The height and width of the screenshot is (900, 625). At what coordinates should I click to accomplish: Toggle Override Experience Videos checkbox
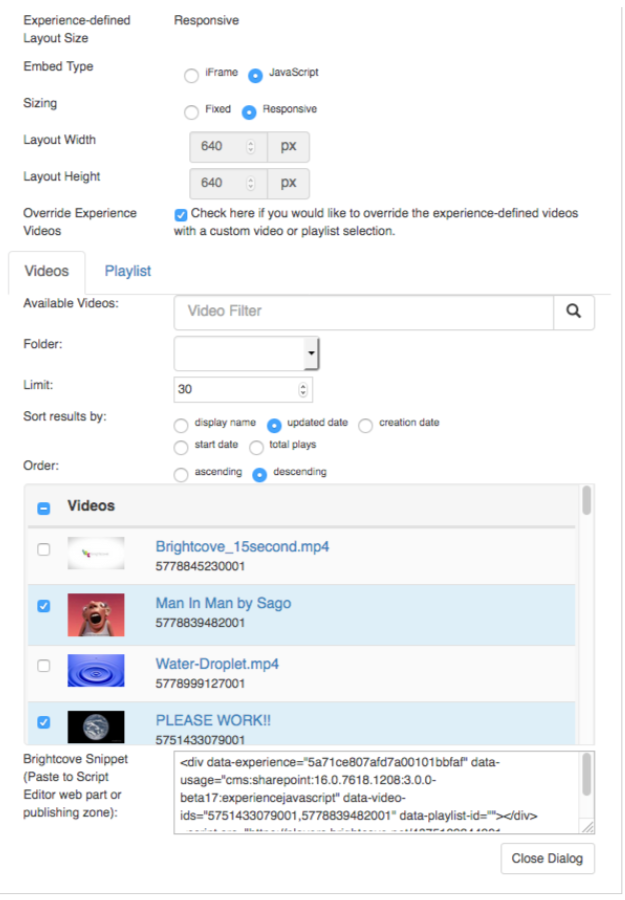(x=181, y=215)
